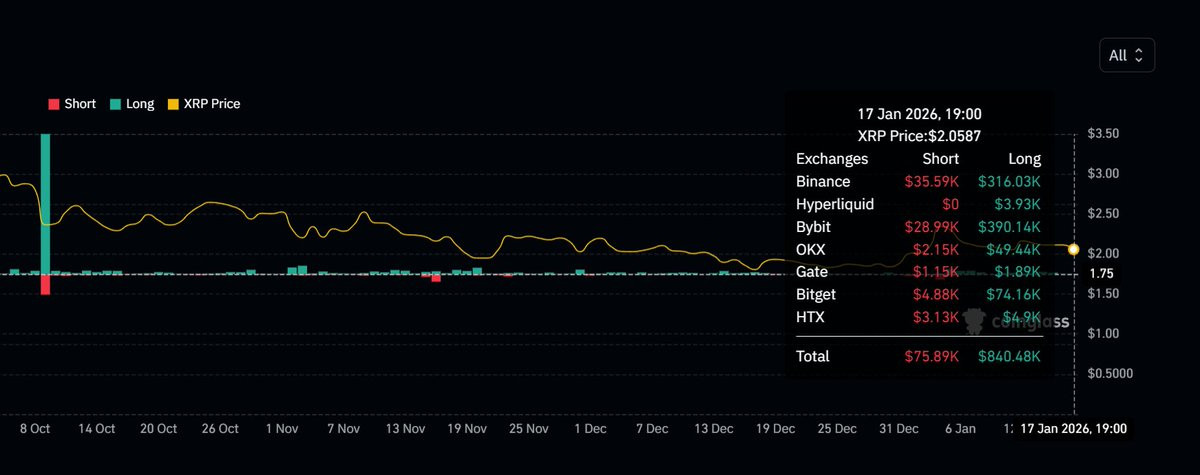The height and width of the screenshot is (475, 1200).
Task: Click the Short column header in tooltip
Action: tap(942, 159)
